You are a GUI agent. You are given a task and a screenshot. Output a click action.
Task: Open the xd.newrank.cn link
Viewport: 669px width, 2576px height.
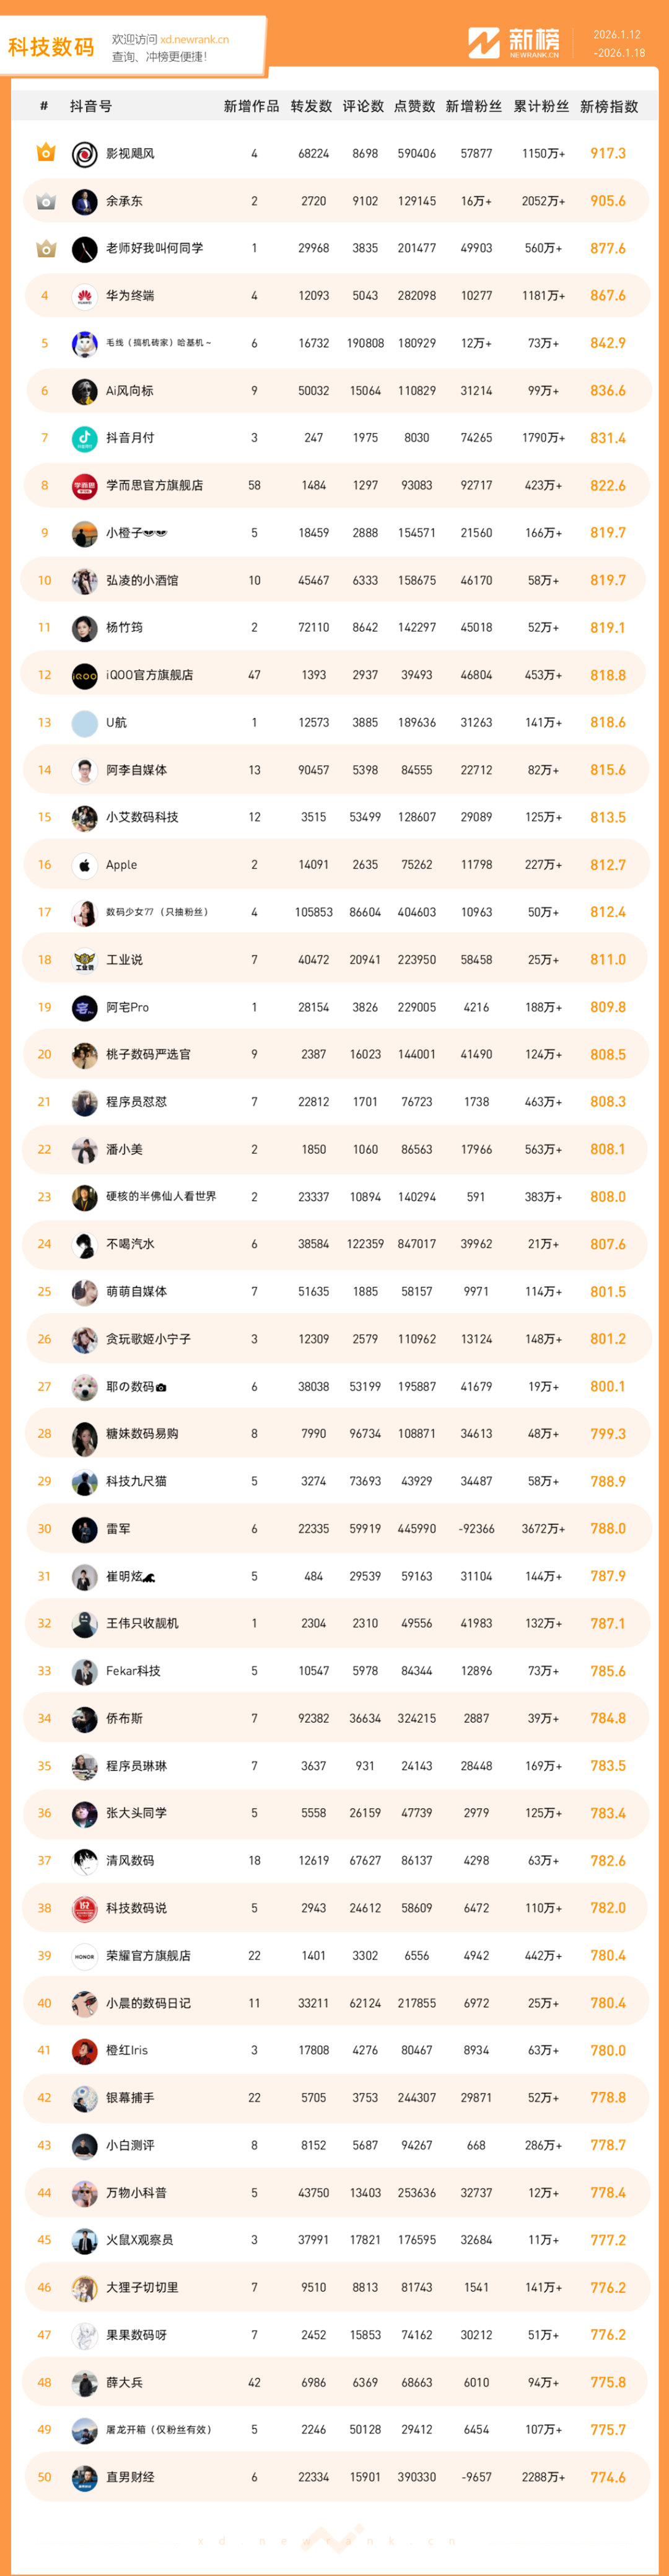tap(194, 40)
